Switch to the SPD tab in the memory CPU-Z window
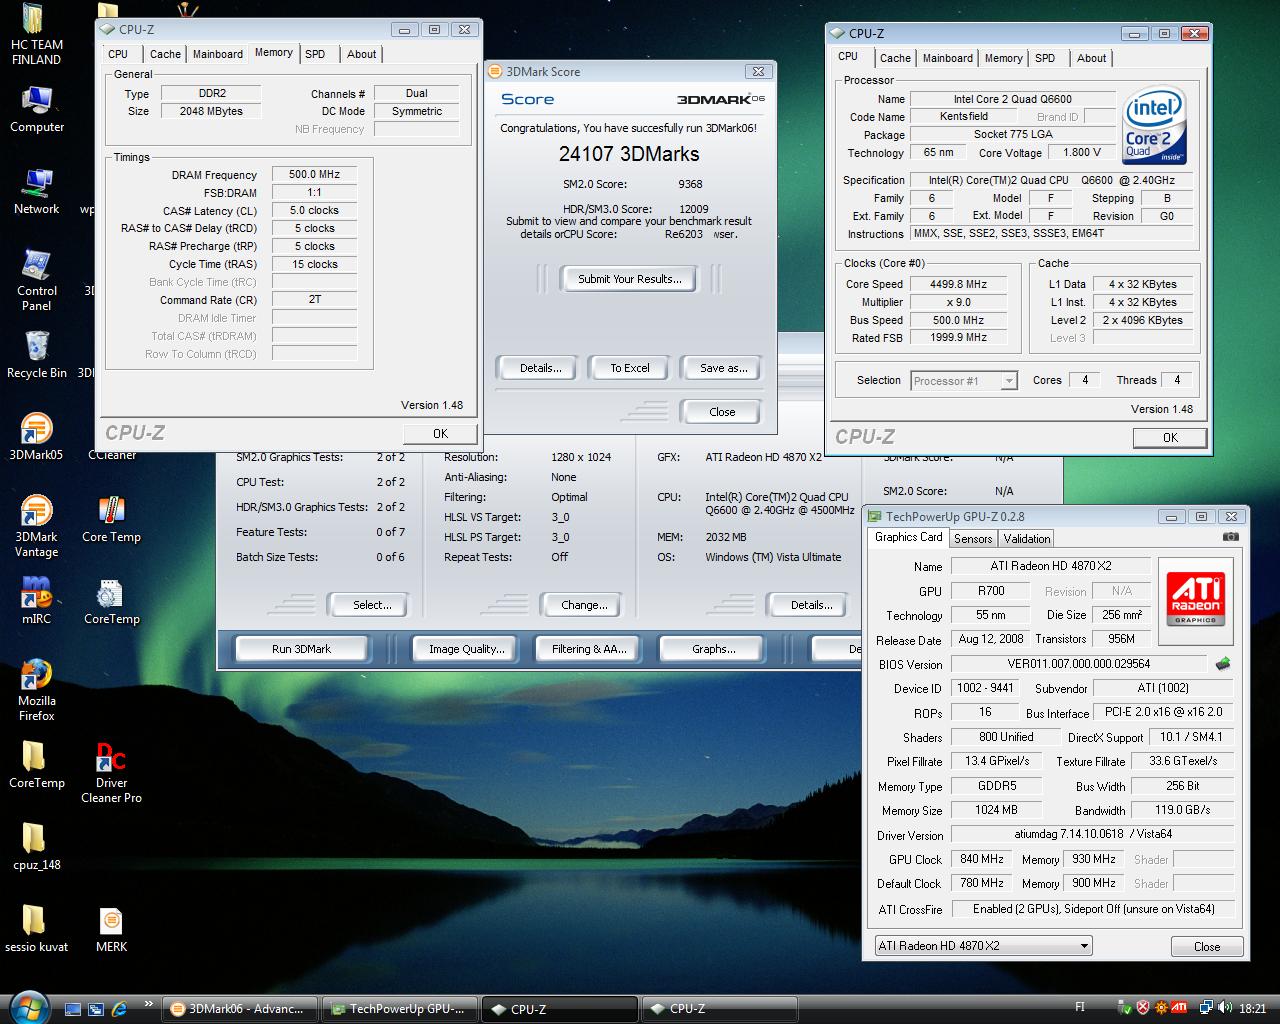 315,54
